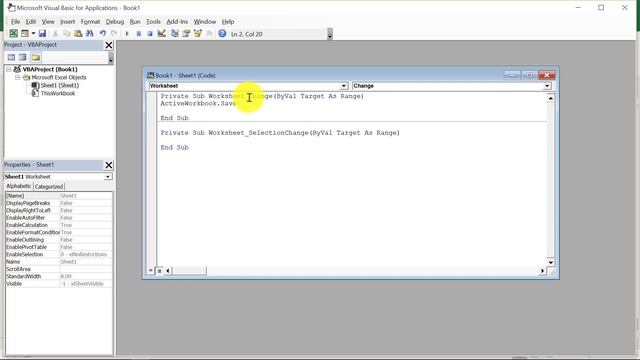Select Sheet1 (Sheet1) in project tree
Image resolution: width=640 pixels, height=360 pixels.
[x=60, y=85]
